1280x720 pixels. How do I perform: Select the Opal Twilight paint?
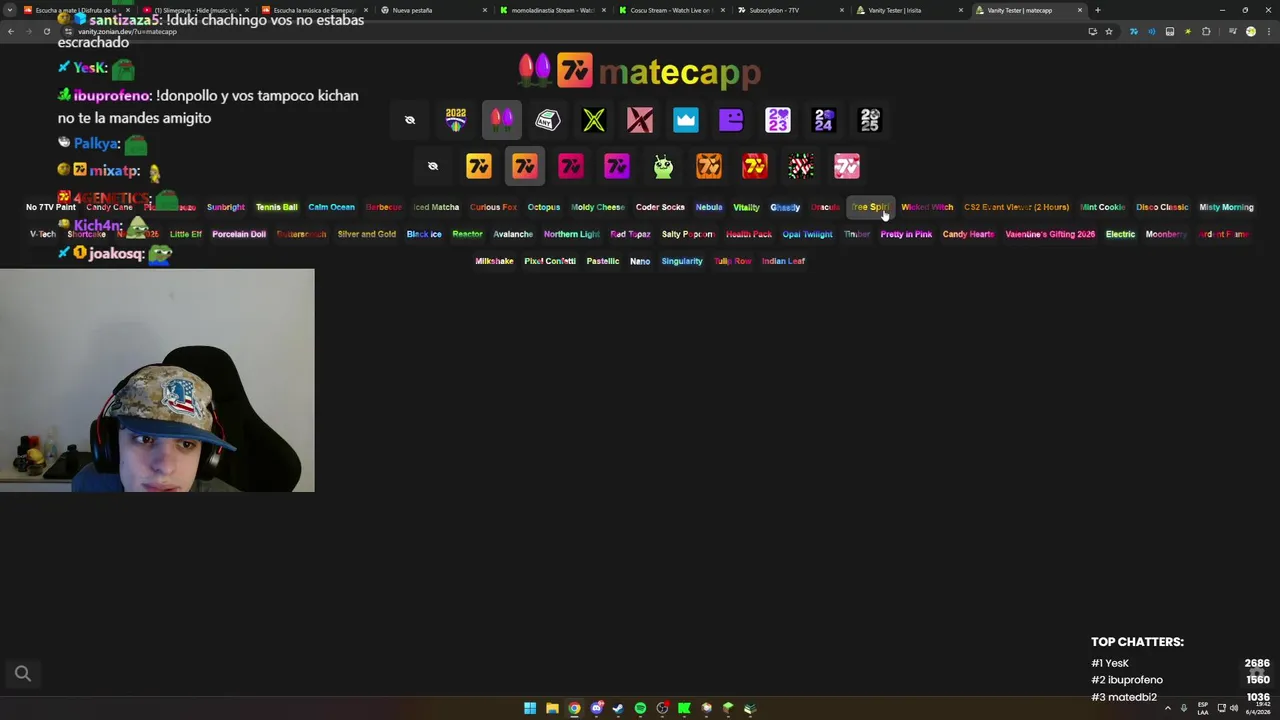pyautogui.click(x=808, y=234)
